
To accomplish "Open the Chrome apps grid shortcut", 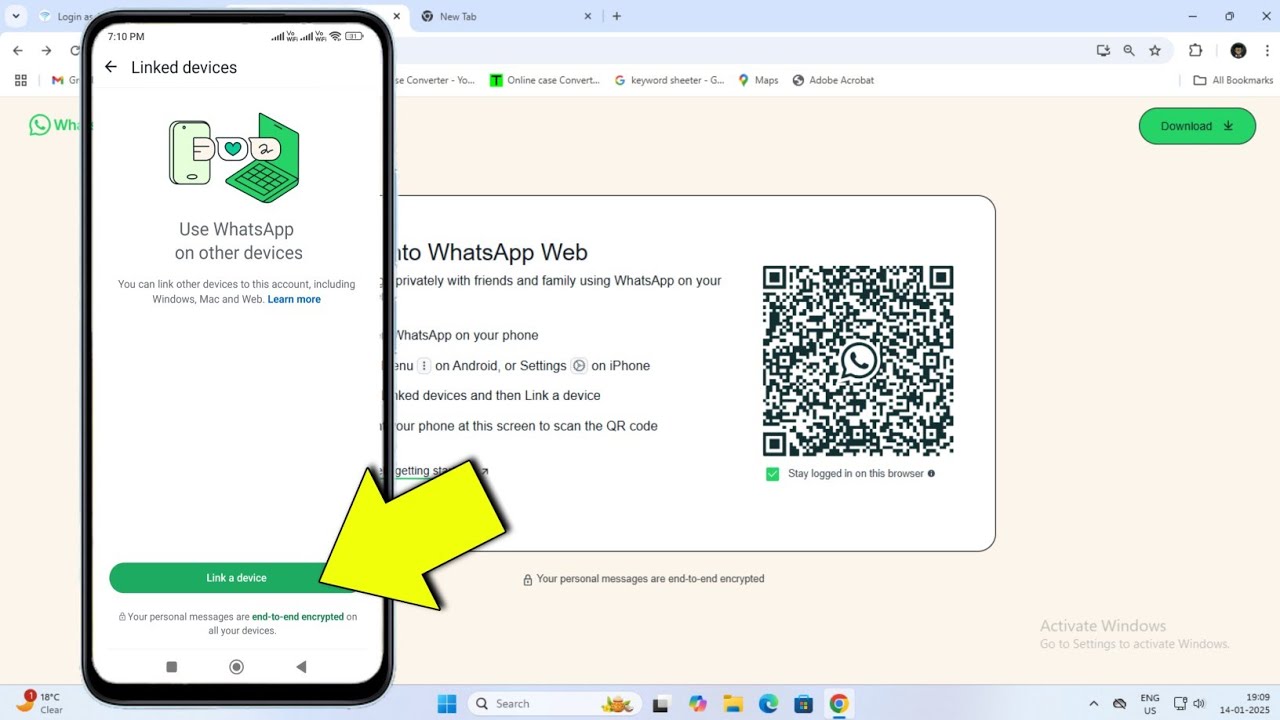I will coord(19,80).
